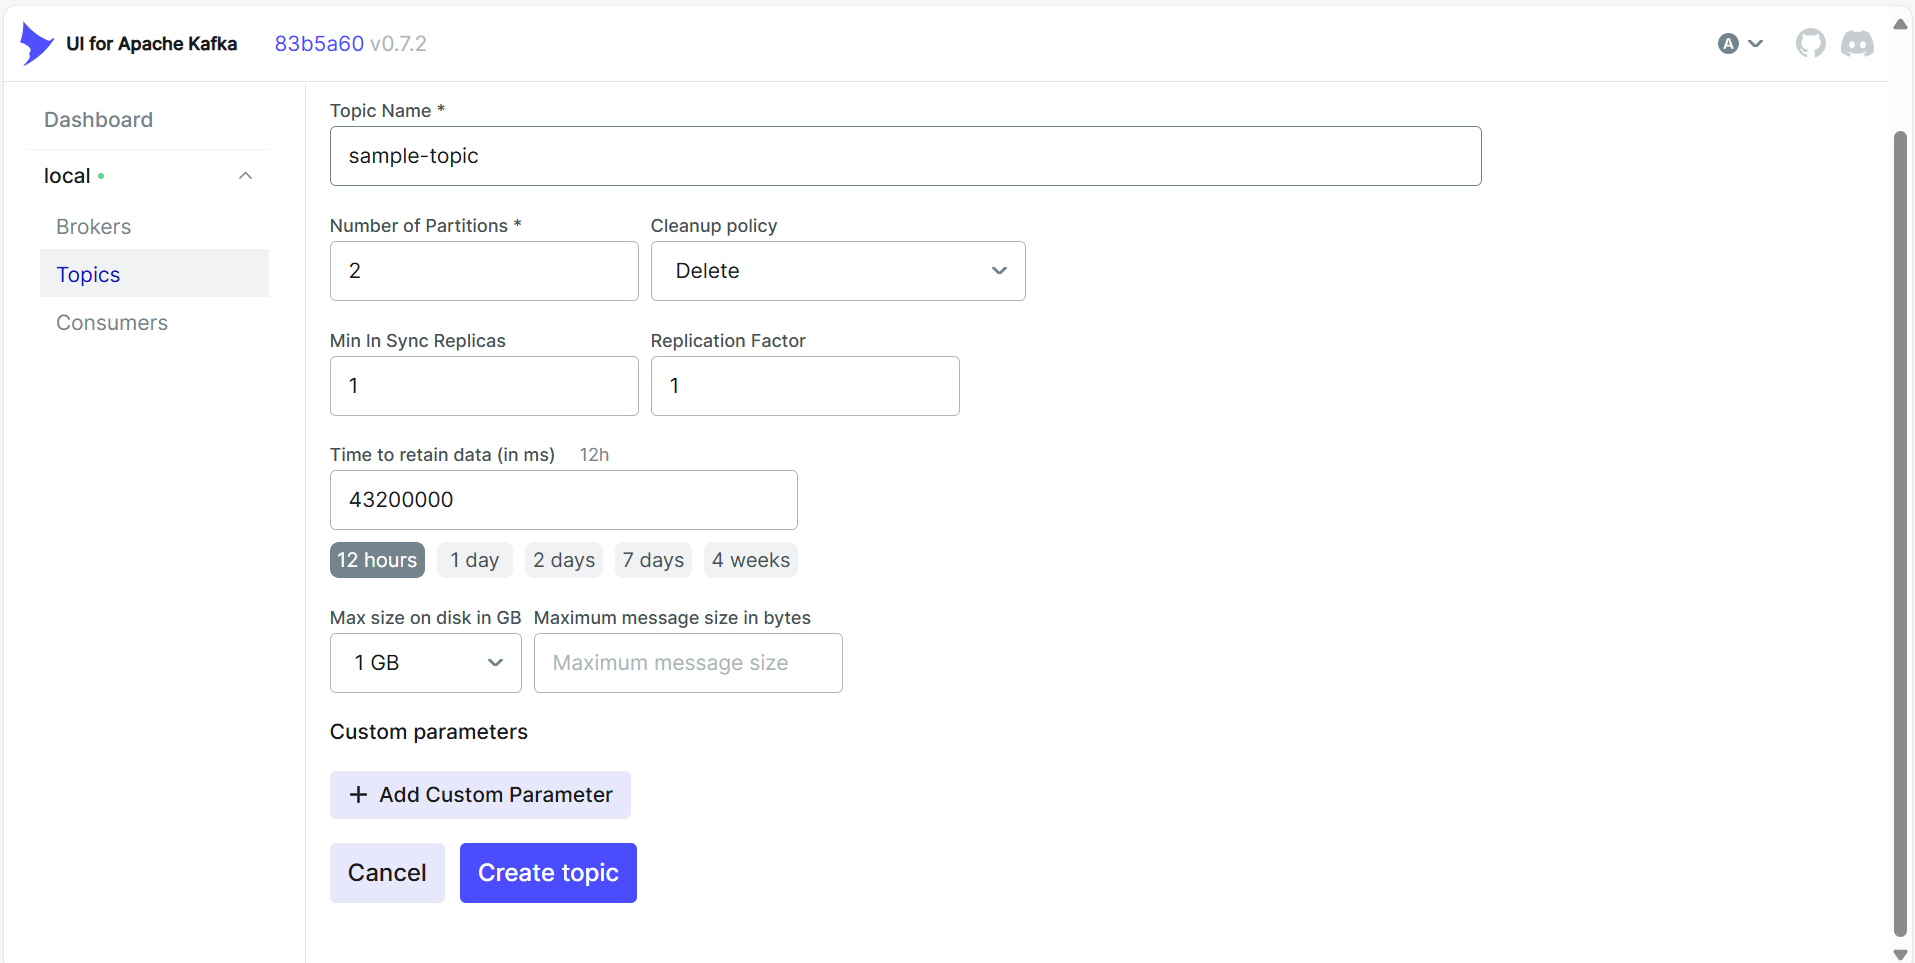Open the Max size on disk dropdown
Screen dimensions: 1915x963
tap(426, 663)
